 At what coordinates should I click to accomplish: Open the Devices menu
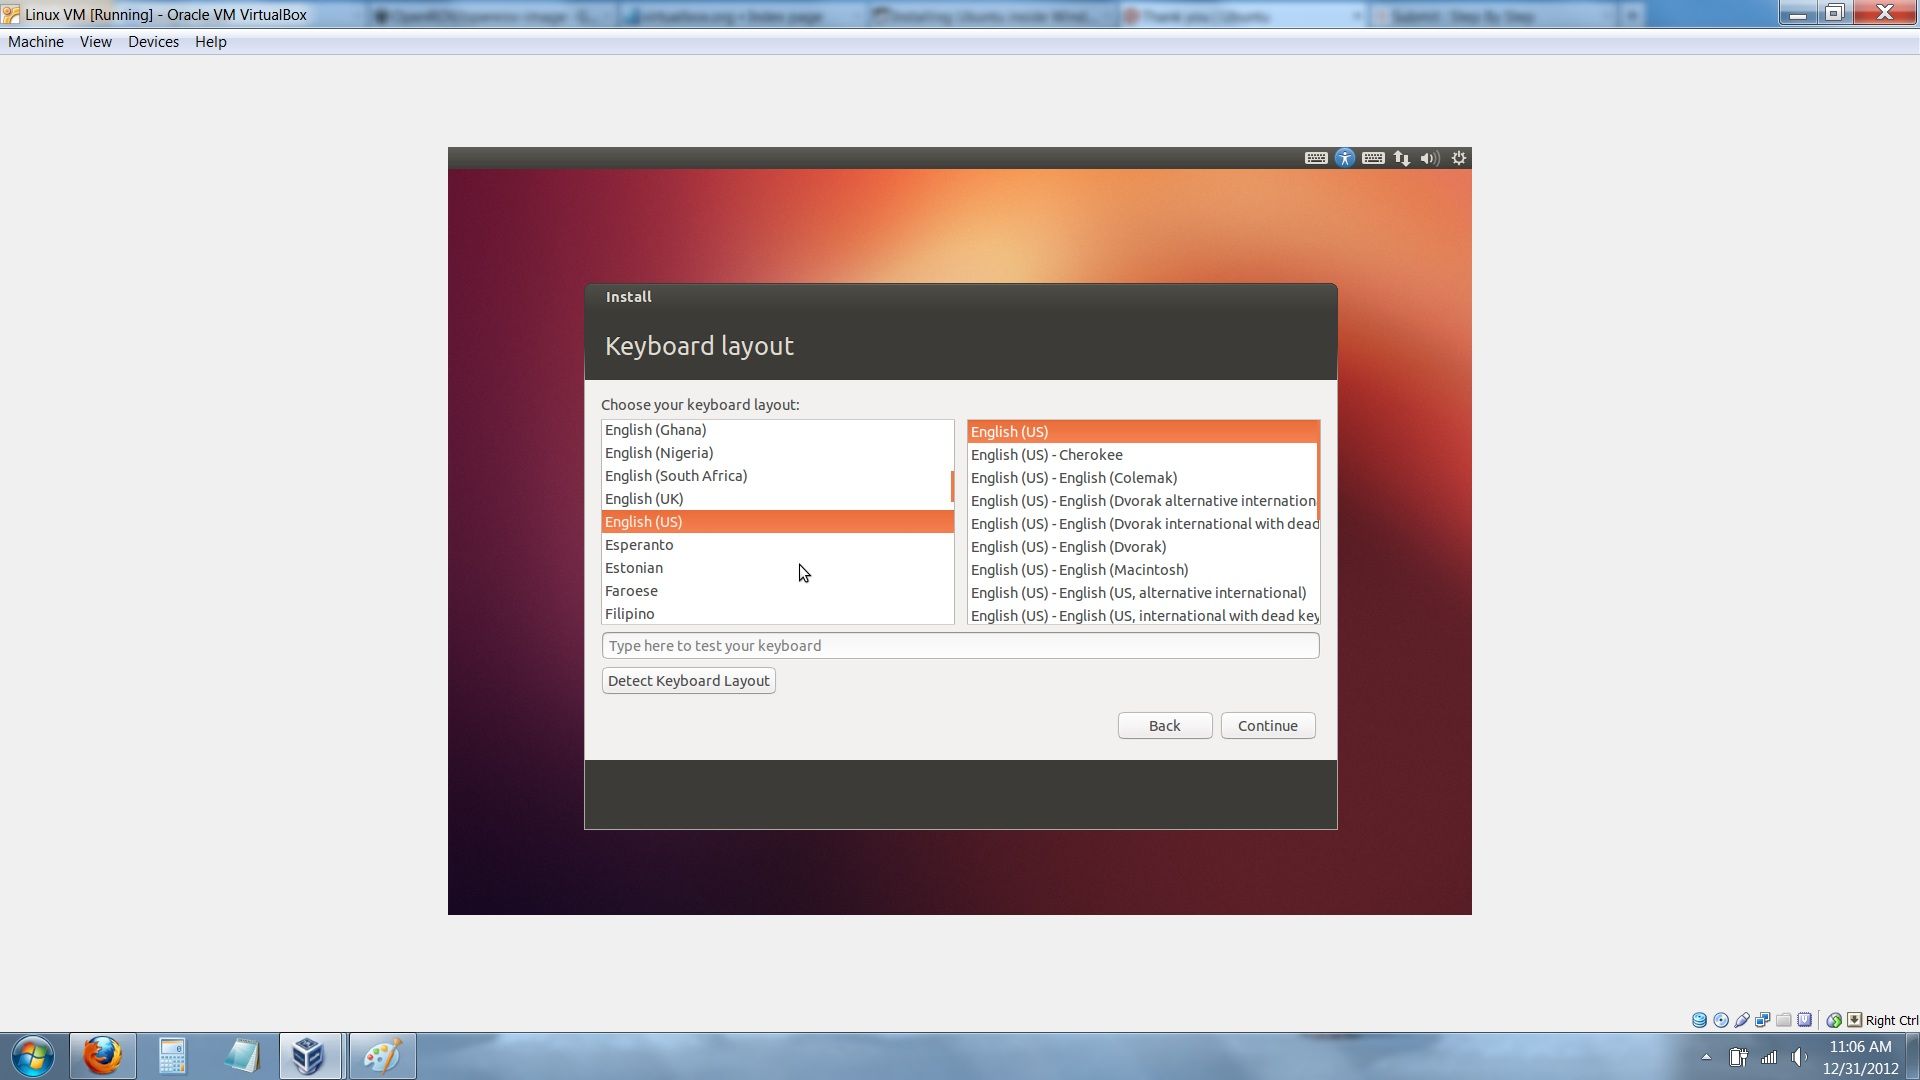pyautogui.click(x=154, y=41)
